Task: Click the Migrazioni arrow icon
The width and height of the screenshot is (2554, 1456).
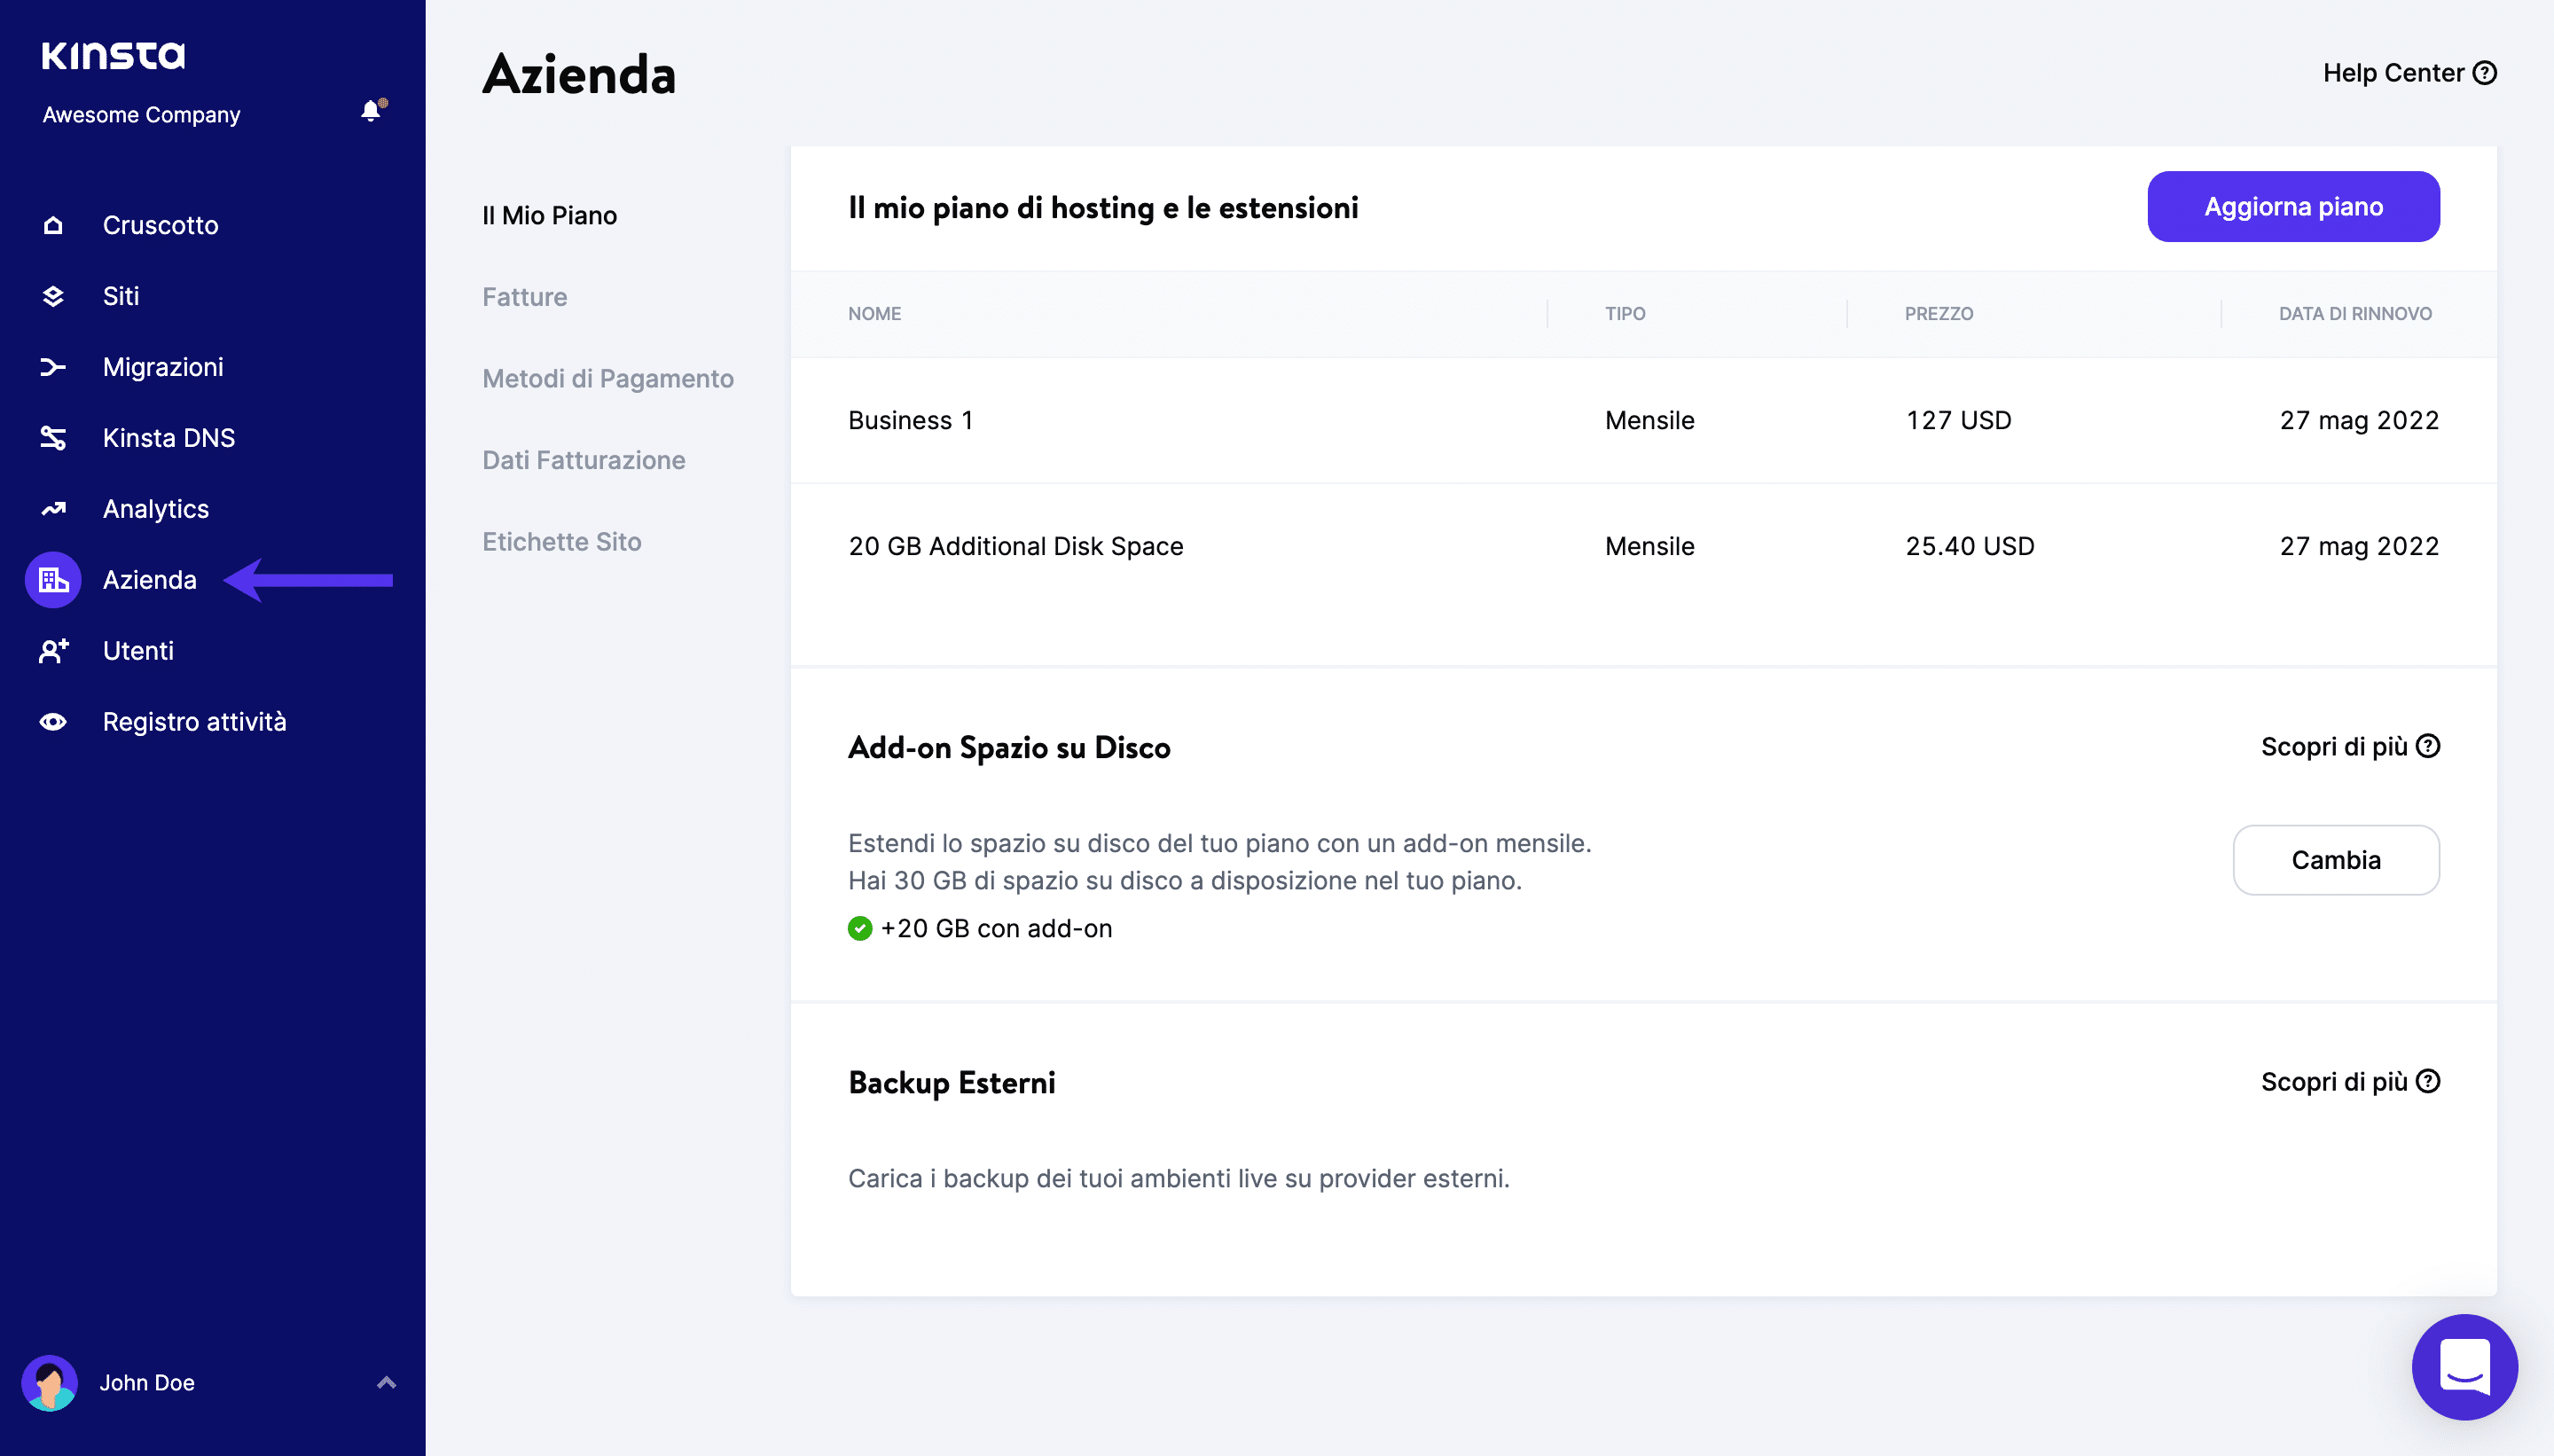Action: (x=53, y=367)
